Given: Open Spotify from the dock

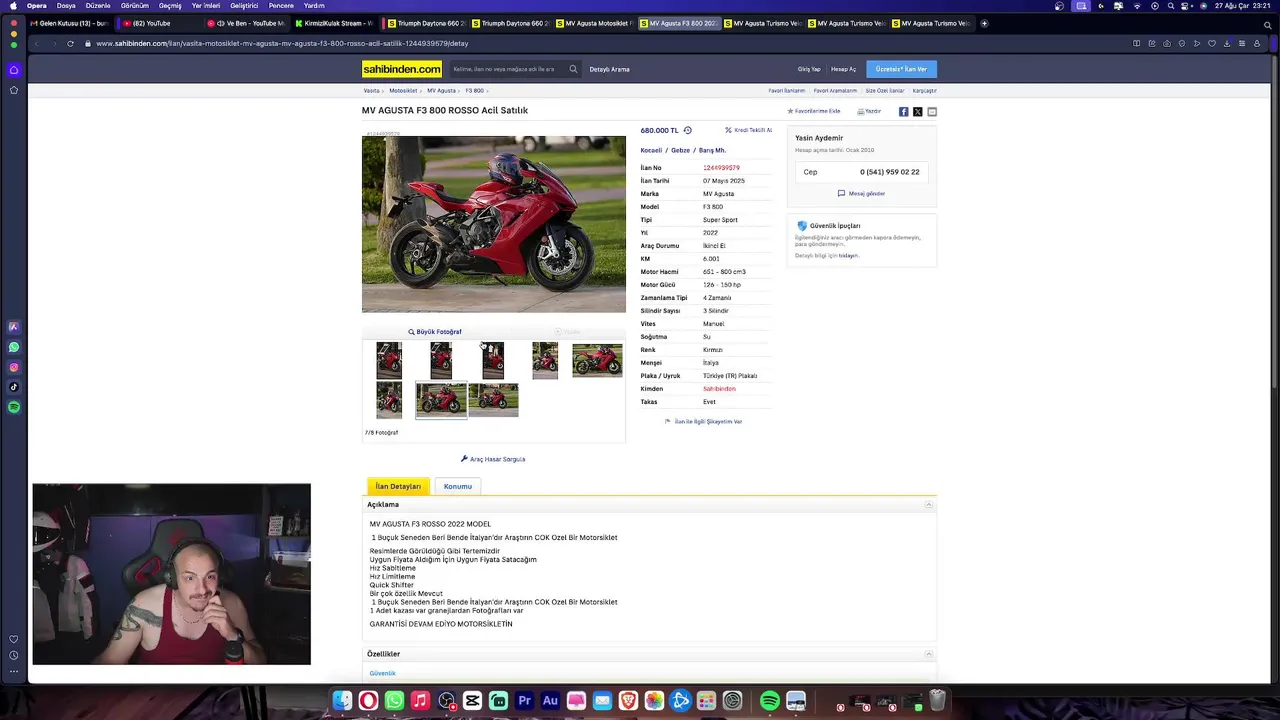Looking at the screenshot, I should point(769,701).
